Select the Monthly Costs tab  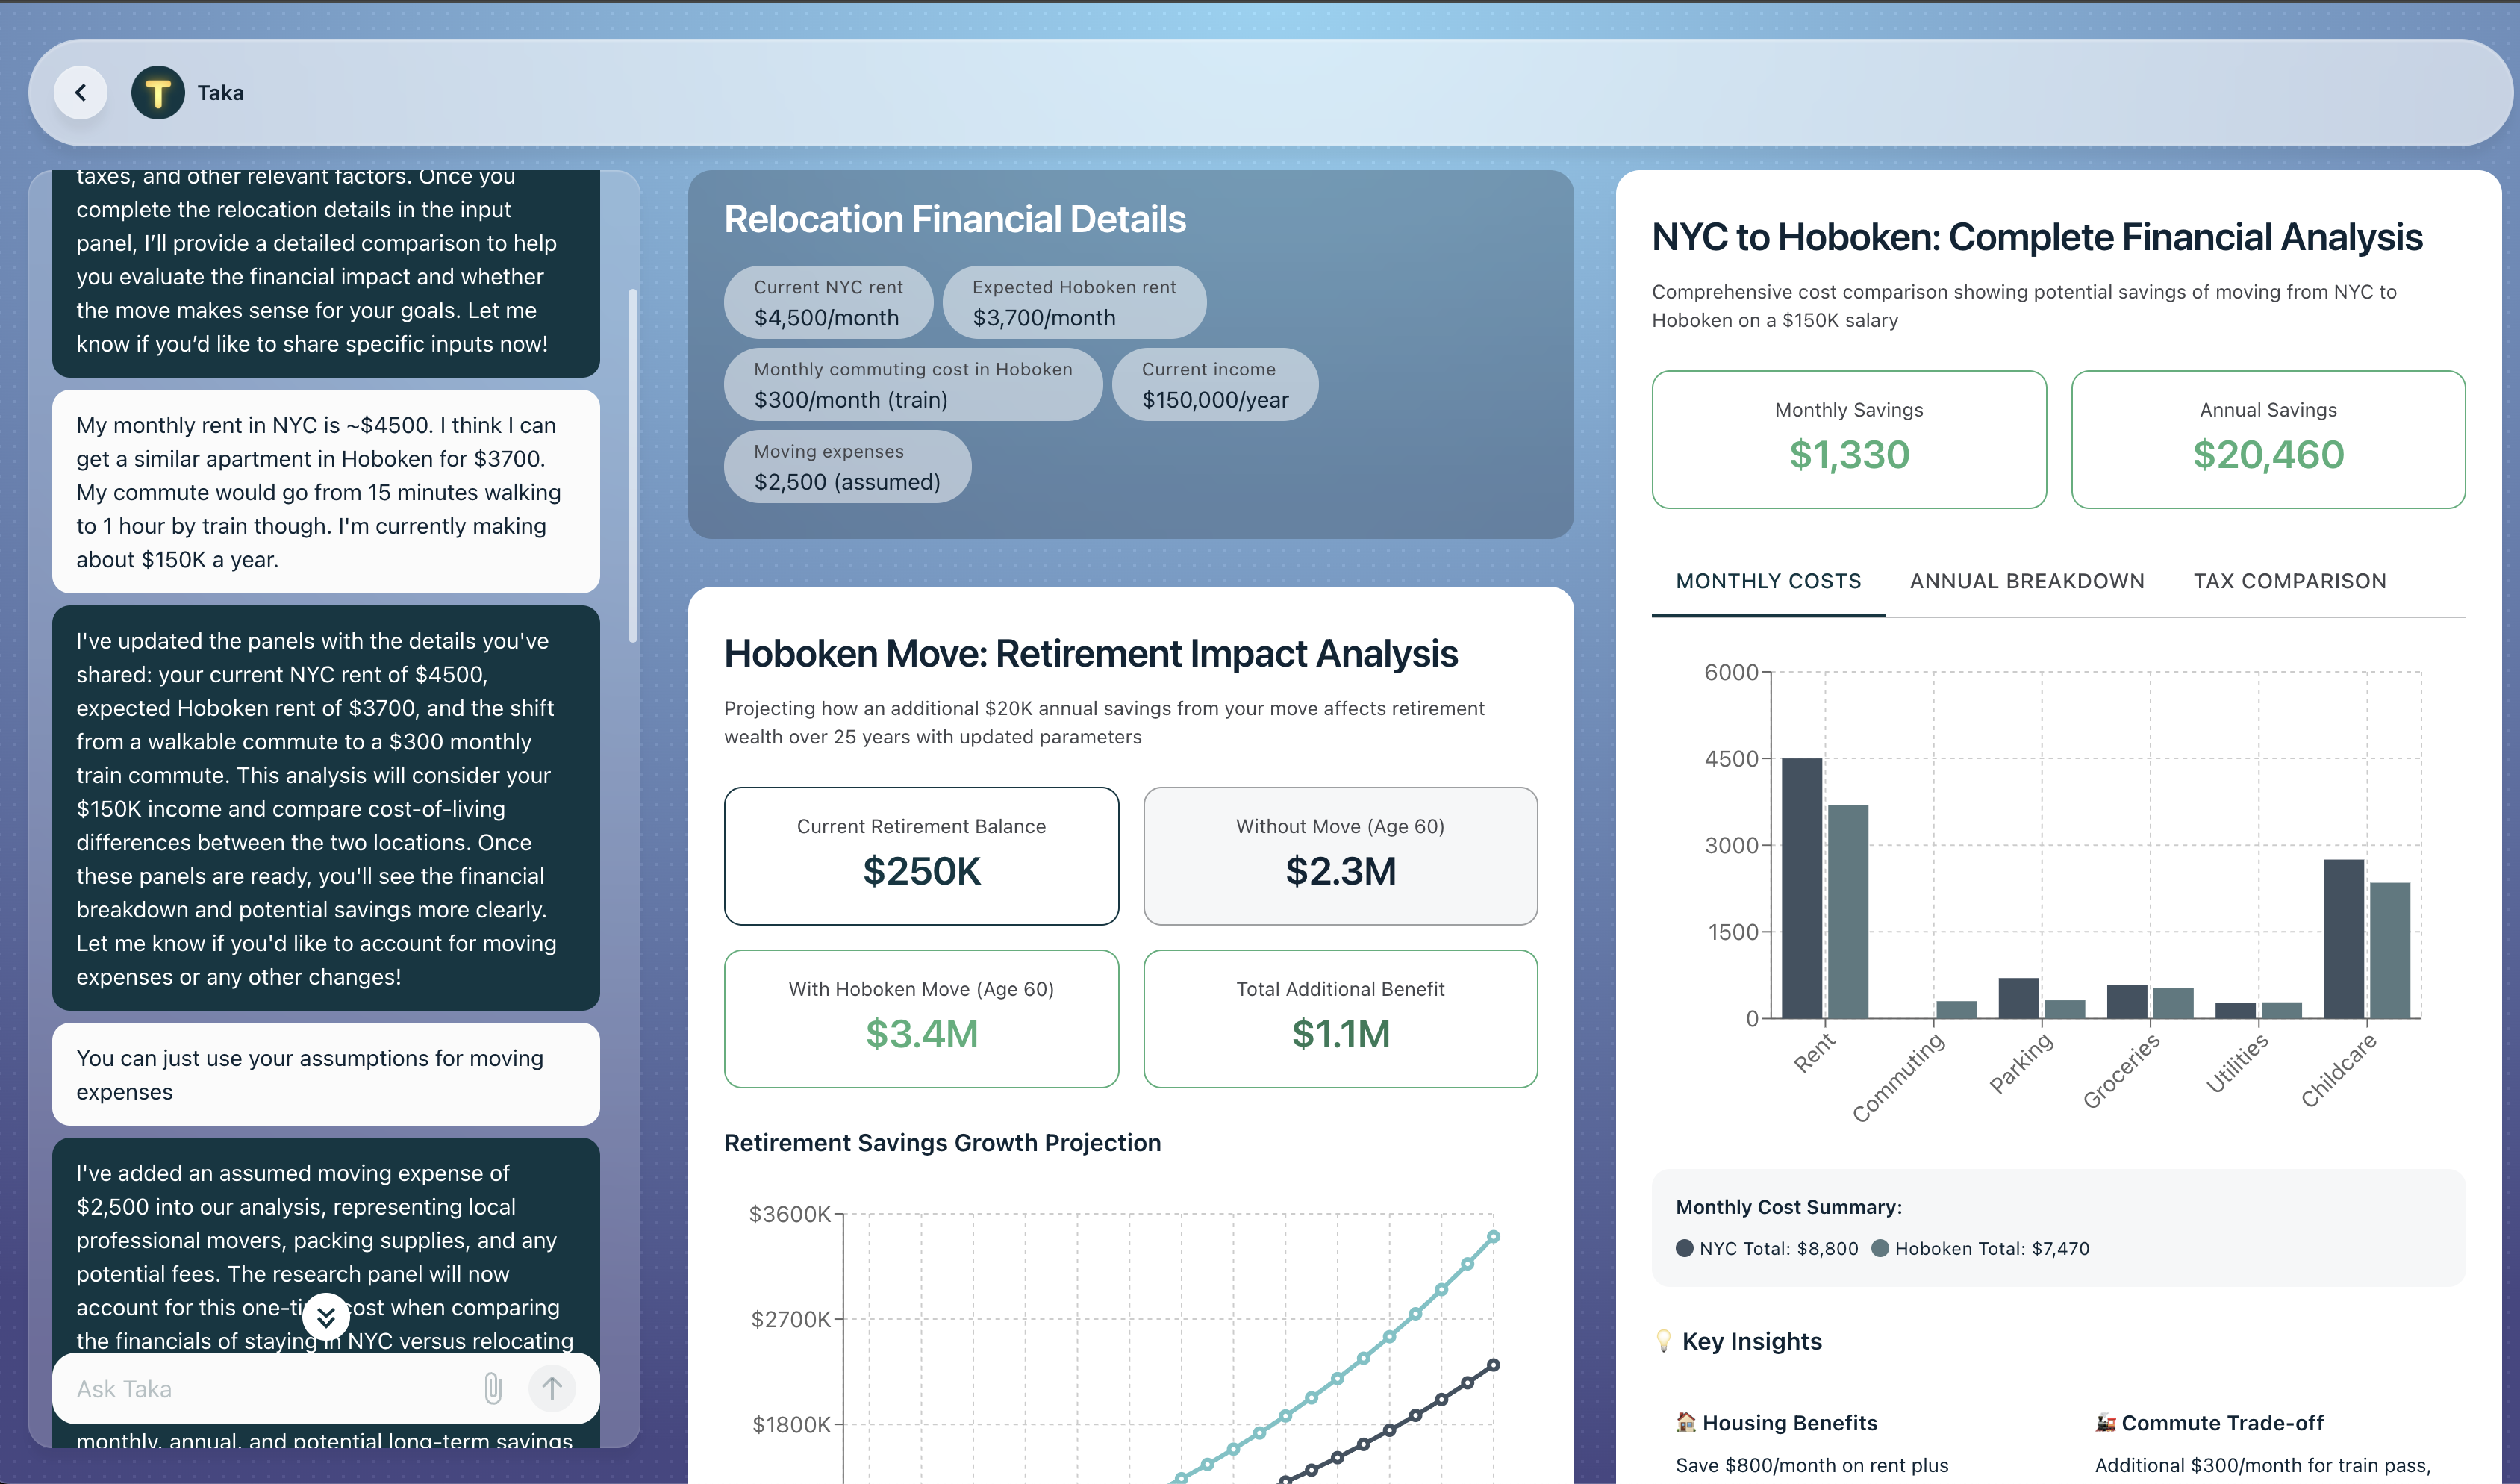tap(1768, 581)
